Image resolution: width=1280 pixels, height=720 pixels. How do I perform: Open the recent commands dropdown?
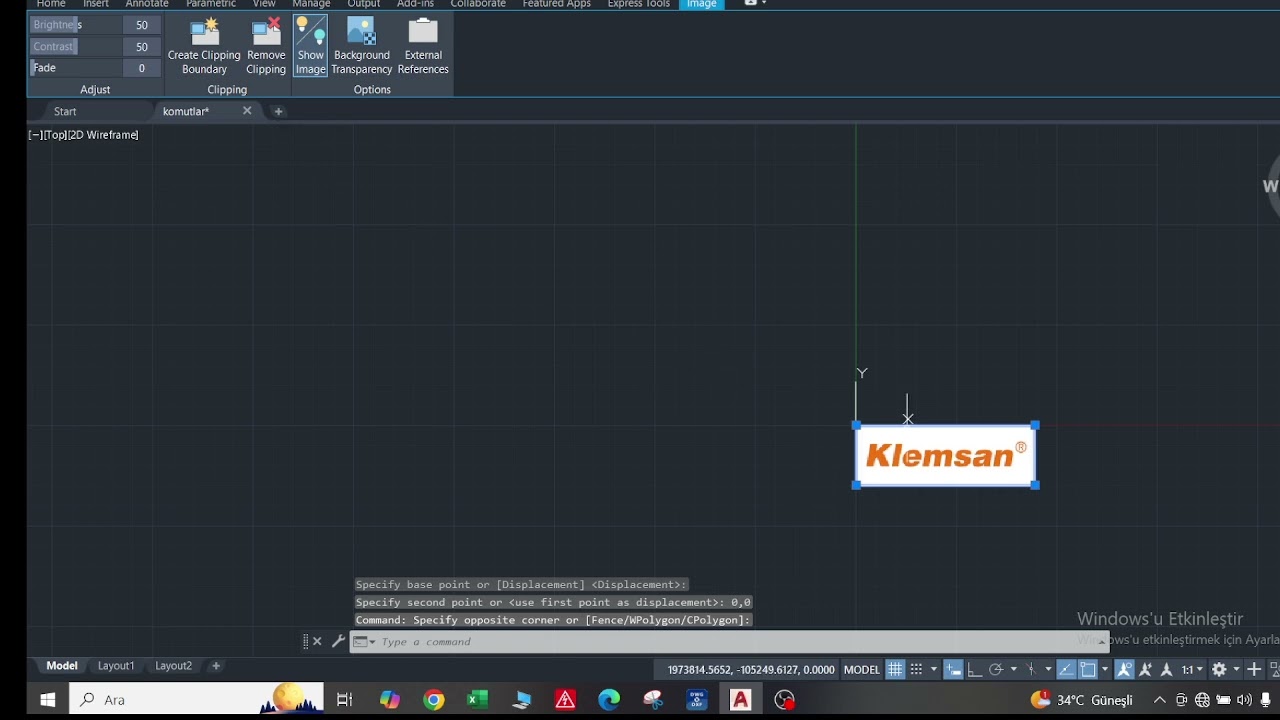[x=364, y=642]
